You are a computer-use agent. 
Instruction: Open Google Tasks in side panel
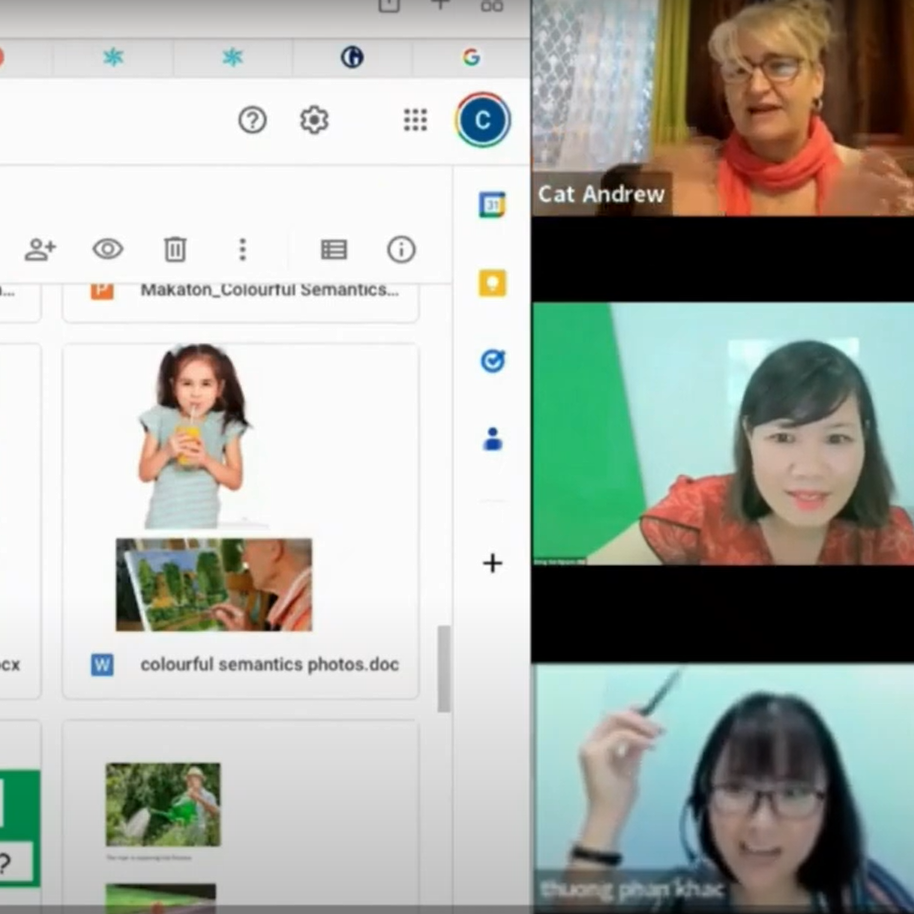point(492,361)
